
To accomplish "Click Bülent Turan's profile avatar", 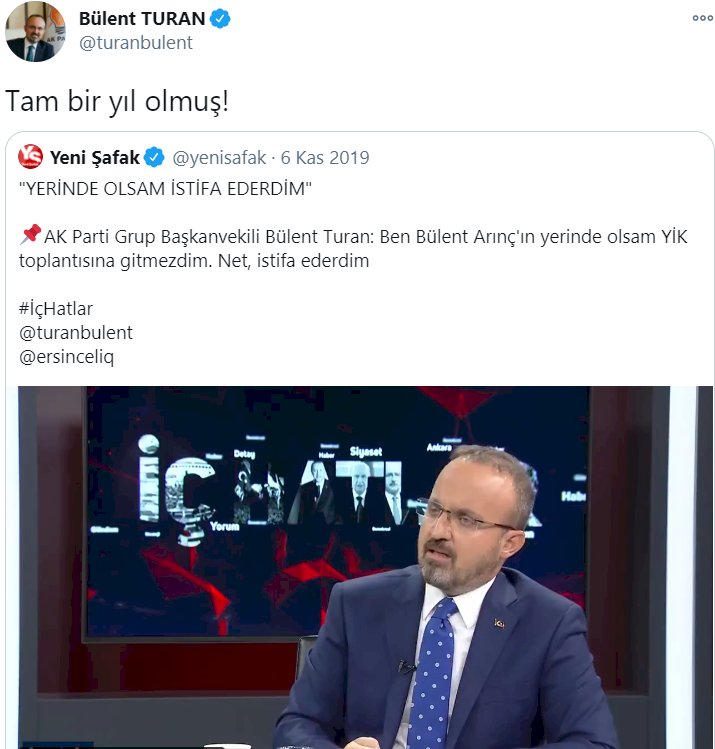I will 35,32.
